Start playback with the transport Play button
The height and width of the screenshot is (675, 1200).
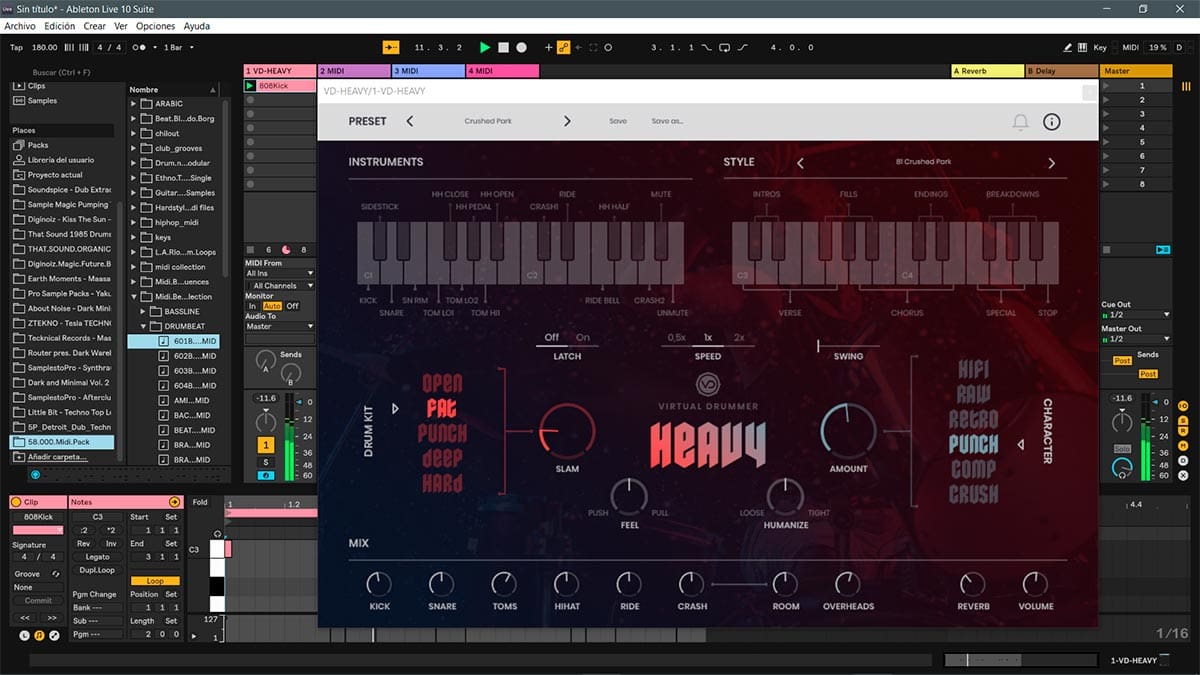point(485,47)
